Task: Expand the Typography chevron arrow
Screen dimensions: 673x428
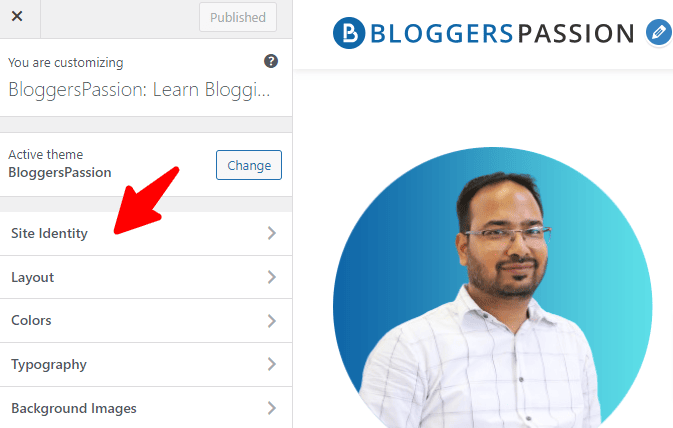Action: coord(272,364)
